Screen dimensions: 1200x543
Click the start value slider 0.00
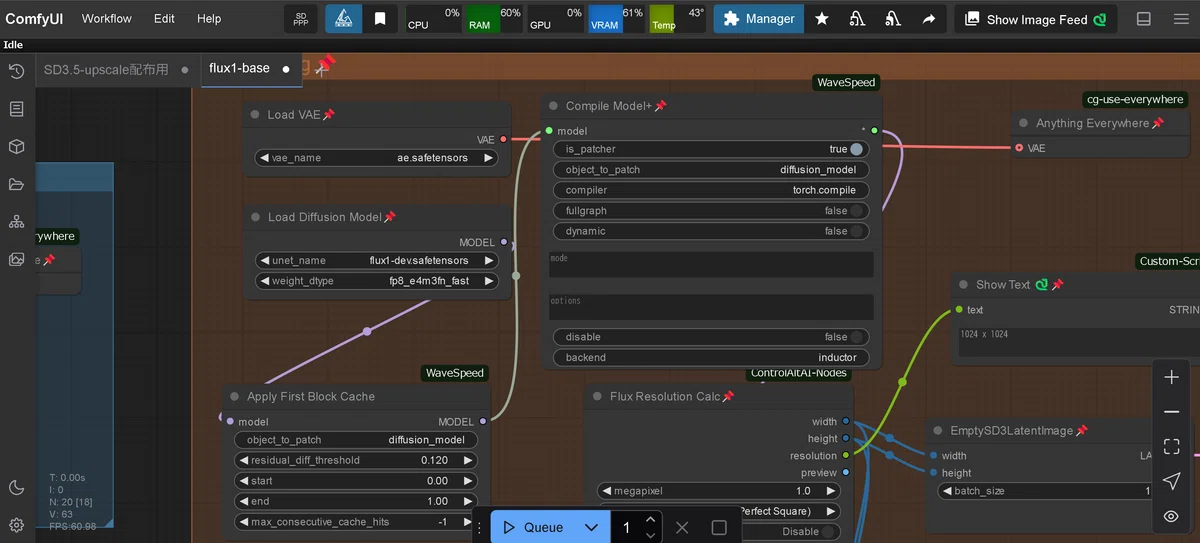pyautogui.click(x=356, y=480)
